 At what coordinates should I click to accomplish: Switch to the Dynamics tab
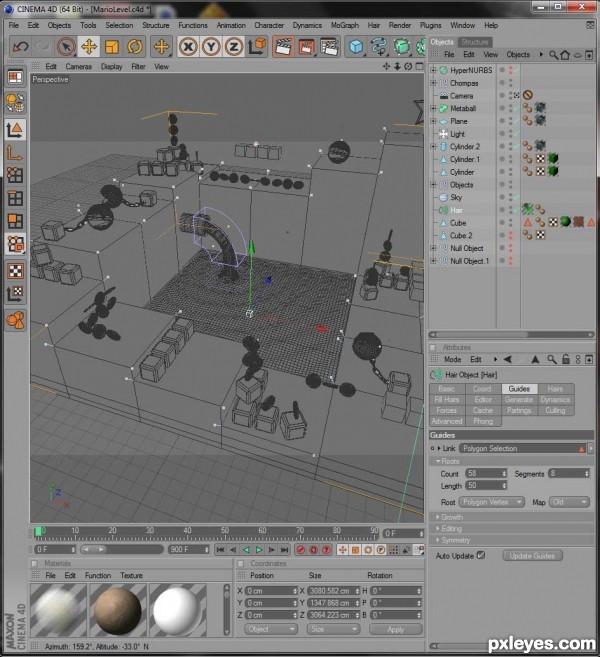[555, 400]
